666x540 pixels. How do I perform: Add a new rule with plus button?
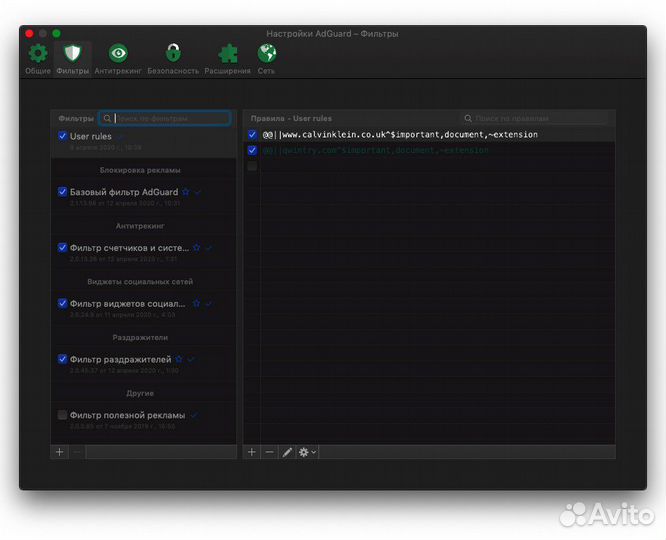[x=252, y=452]
